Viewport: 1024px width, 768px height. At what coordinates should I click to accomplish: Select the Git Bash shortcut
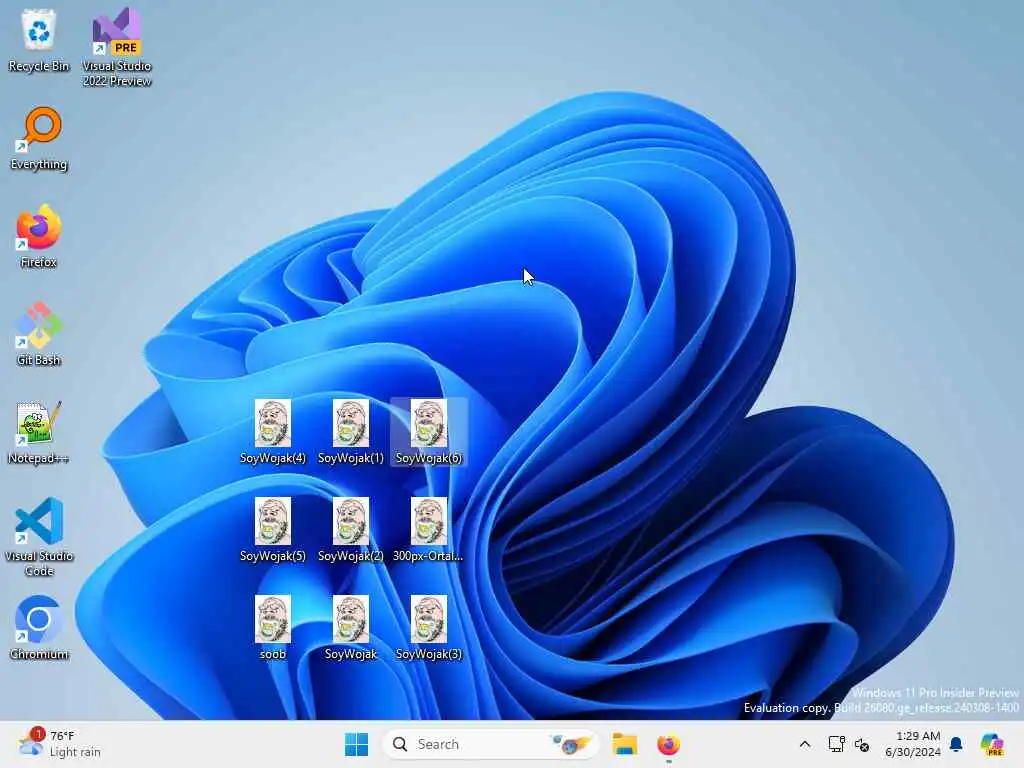tap(39, 334)
